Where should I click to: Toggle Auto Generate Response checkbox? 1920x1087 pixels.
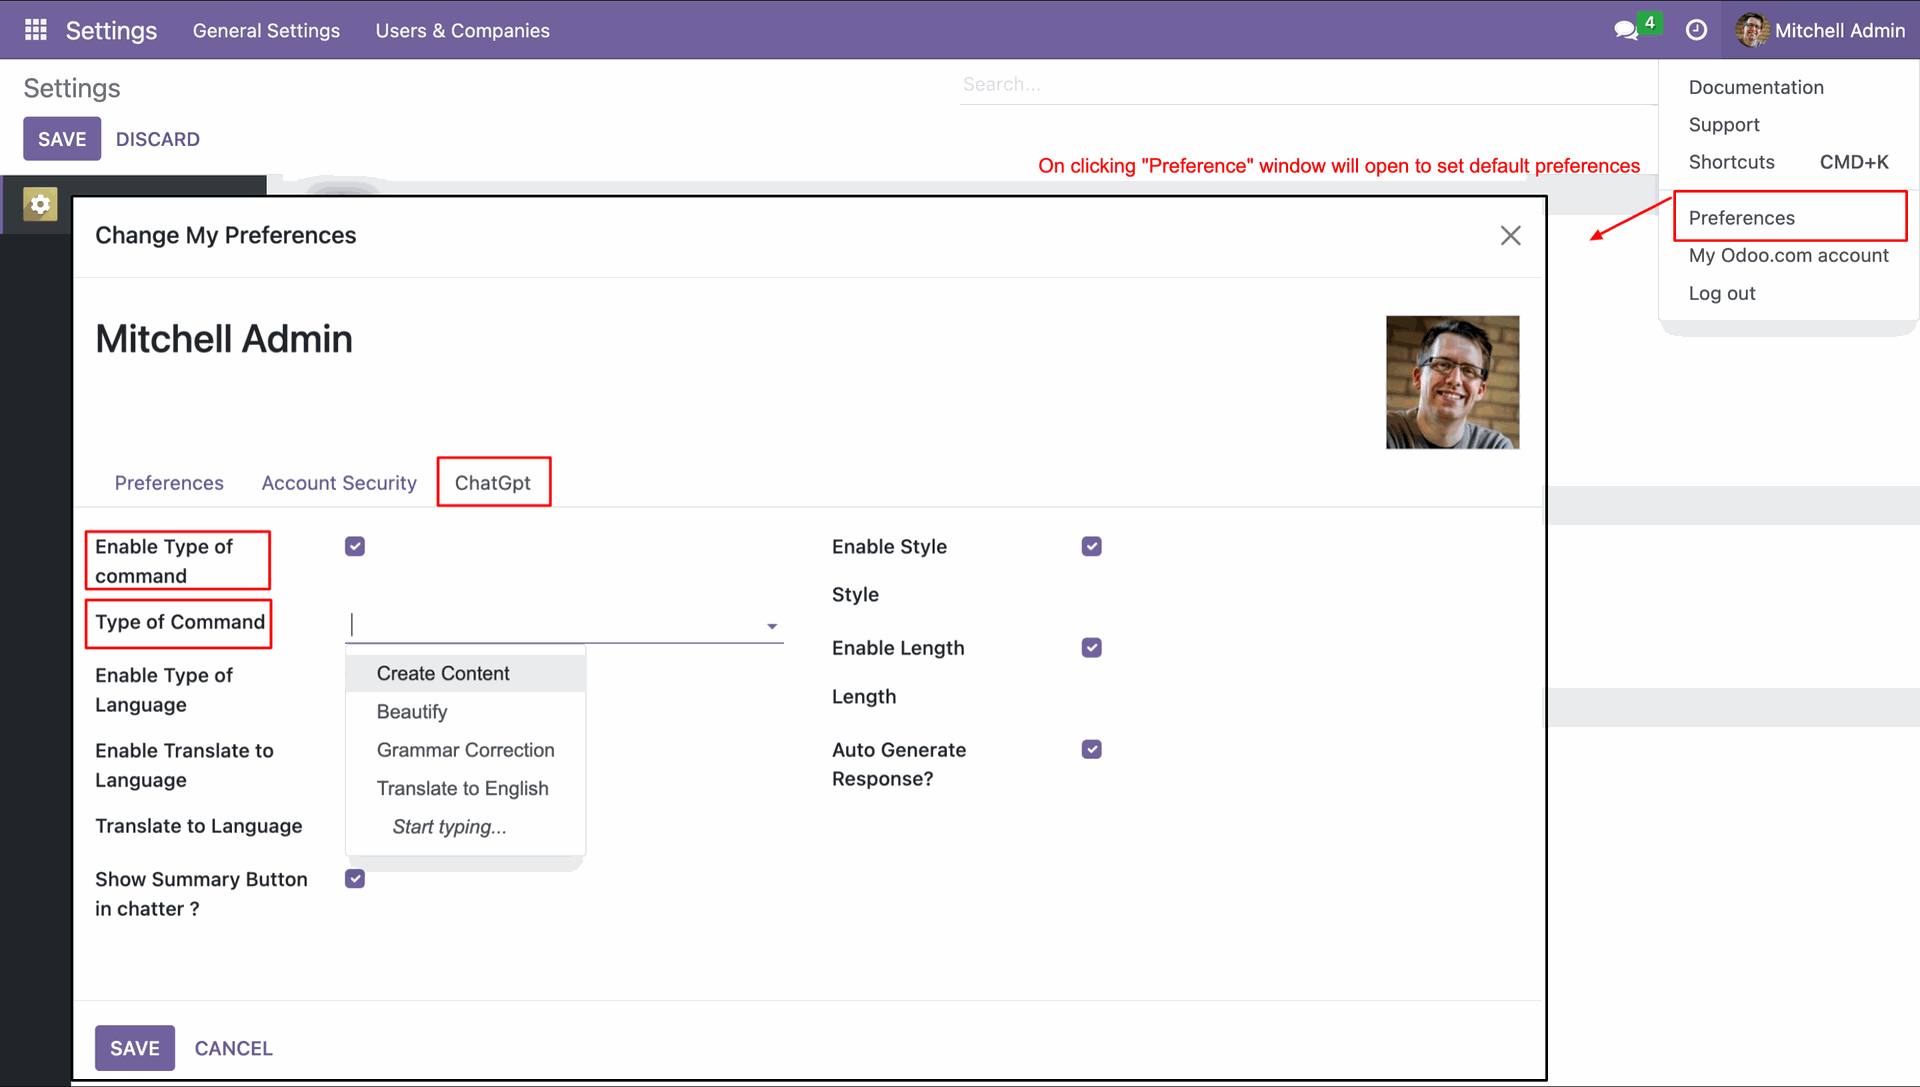(x=1092, y=749)
